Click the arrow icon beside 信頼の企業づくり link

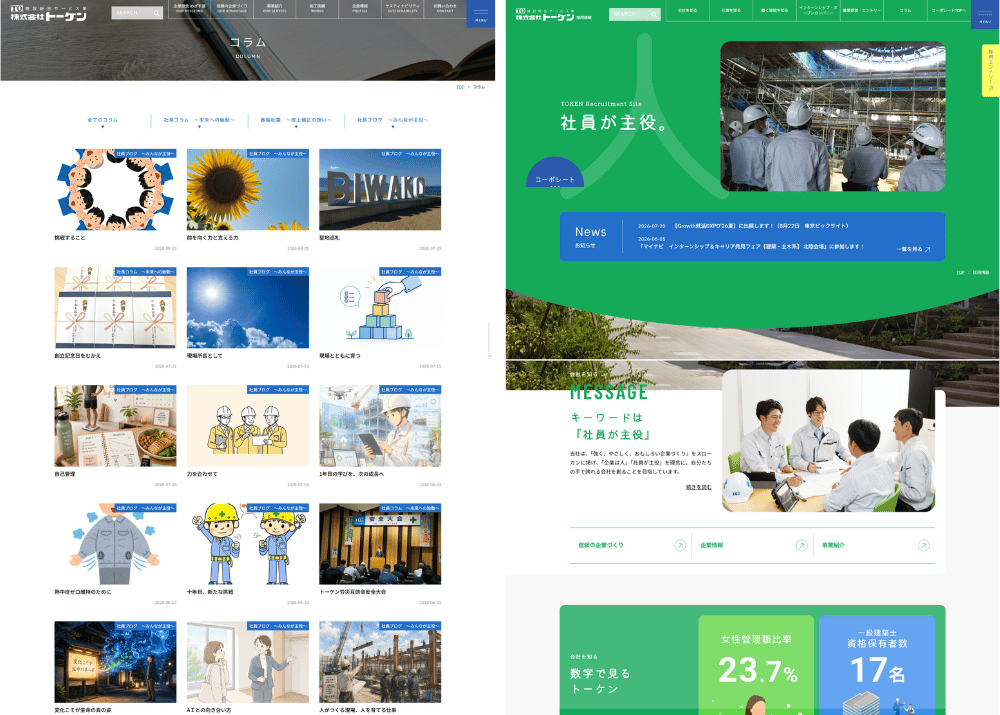click(x=680, y=545)
